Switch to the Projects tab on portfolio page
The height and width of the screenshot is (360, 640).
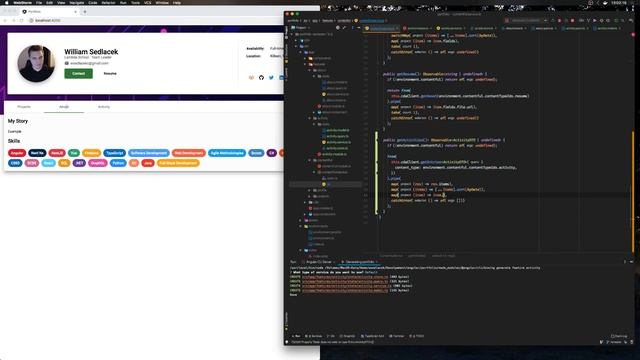click(x=24, y=107)
